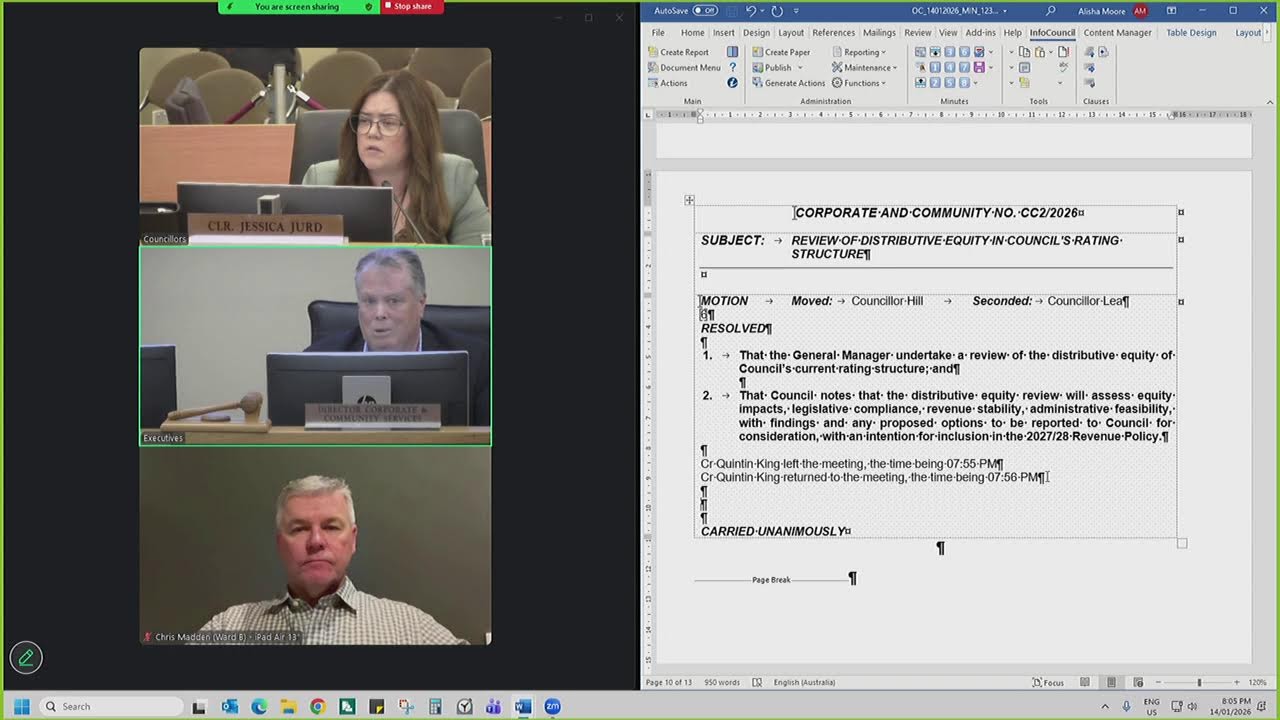Screen dimensions: 1280x720
Task: Click the Councillor Hill mover text
Action: (x=887, y=301)
